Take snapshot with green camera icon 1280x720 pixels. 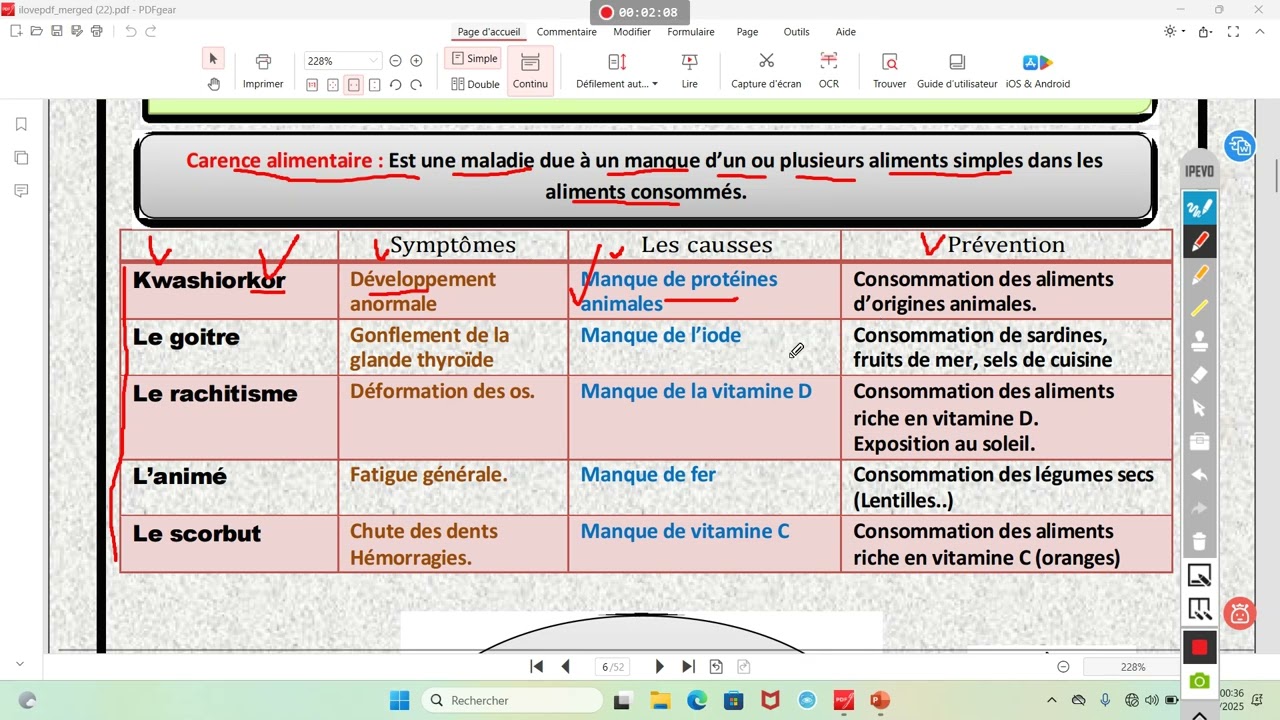[x=1199, y=681]
